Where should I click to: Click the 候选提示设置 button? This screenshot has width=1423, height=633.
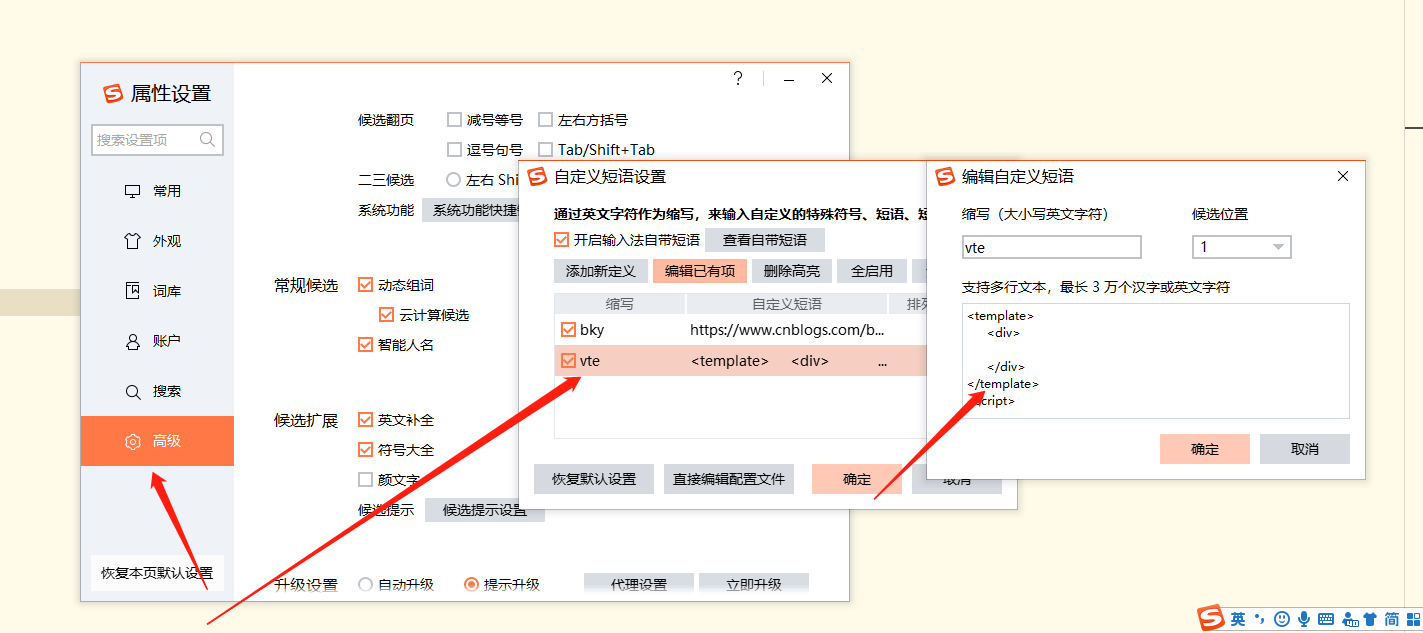tap(485, 510)
